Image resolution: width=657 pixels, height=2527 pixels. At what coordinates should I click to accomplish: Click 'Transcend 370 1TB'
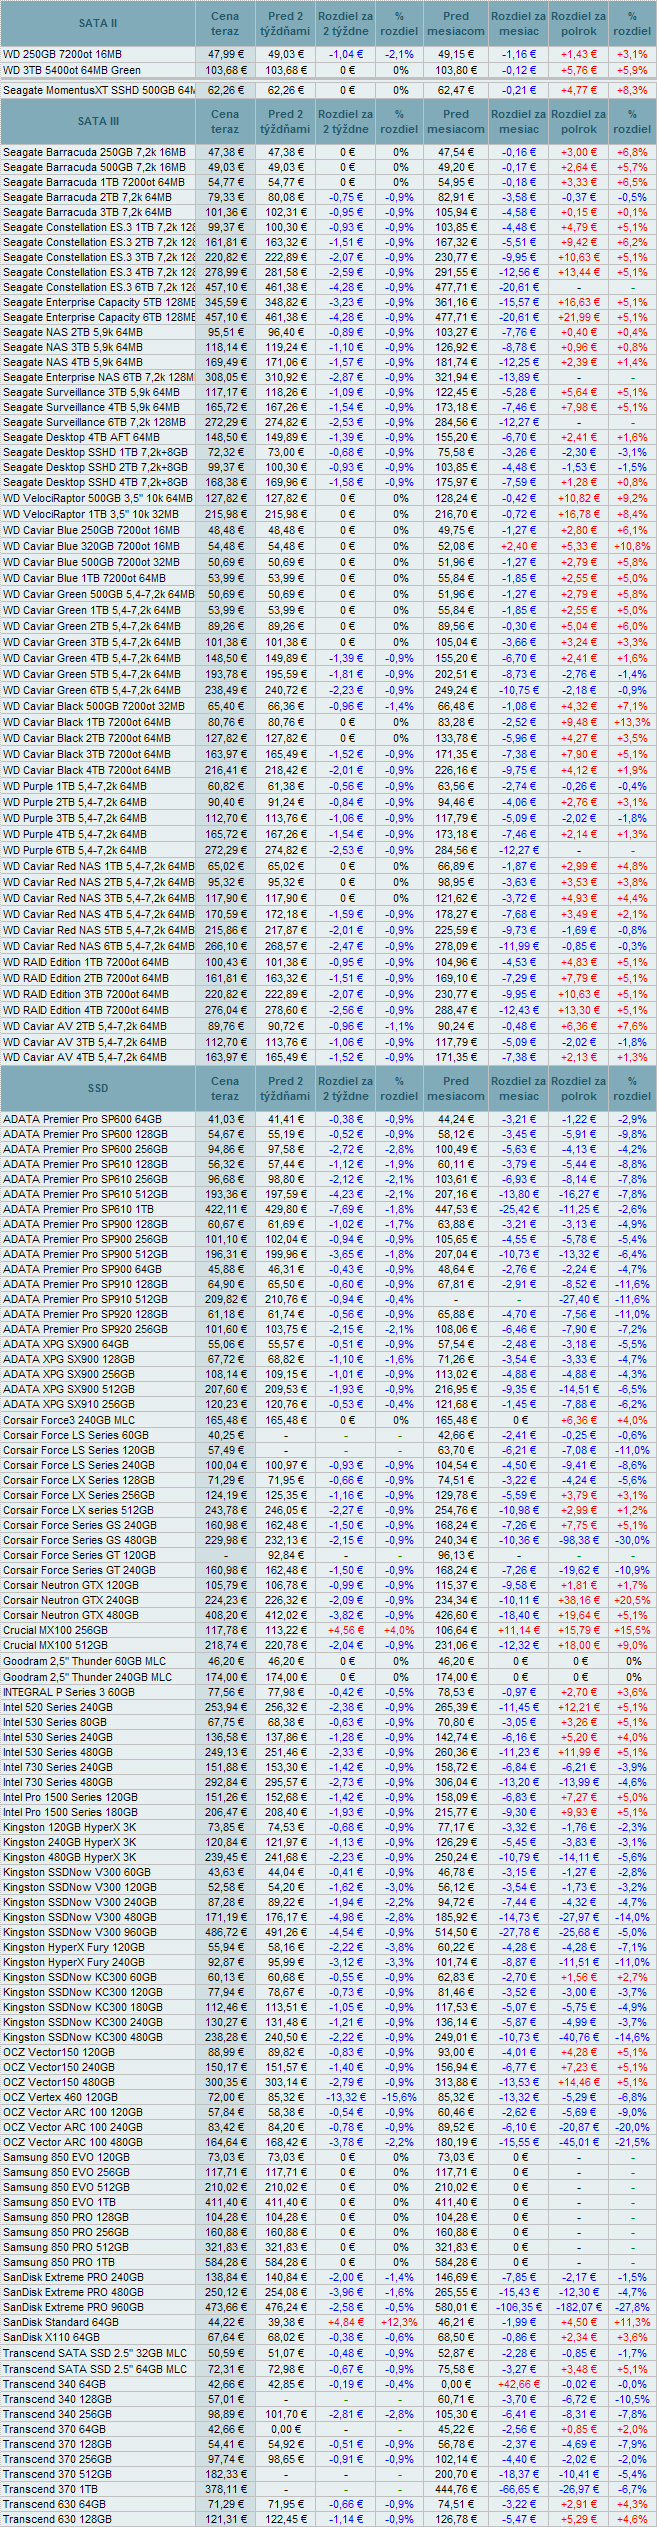tap(51, 2489)
